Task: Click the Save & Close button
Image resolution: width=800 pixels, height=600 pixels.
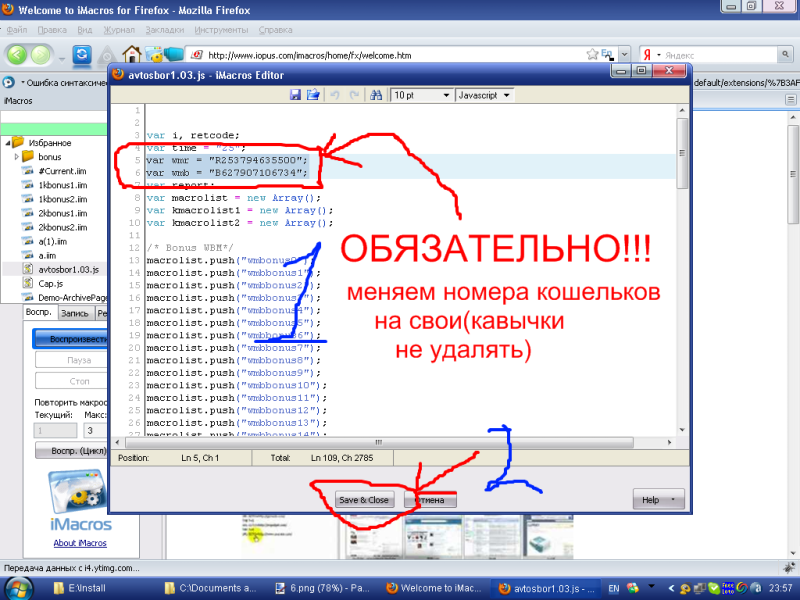Action: point(364,500)
